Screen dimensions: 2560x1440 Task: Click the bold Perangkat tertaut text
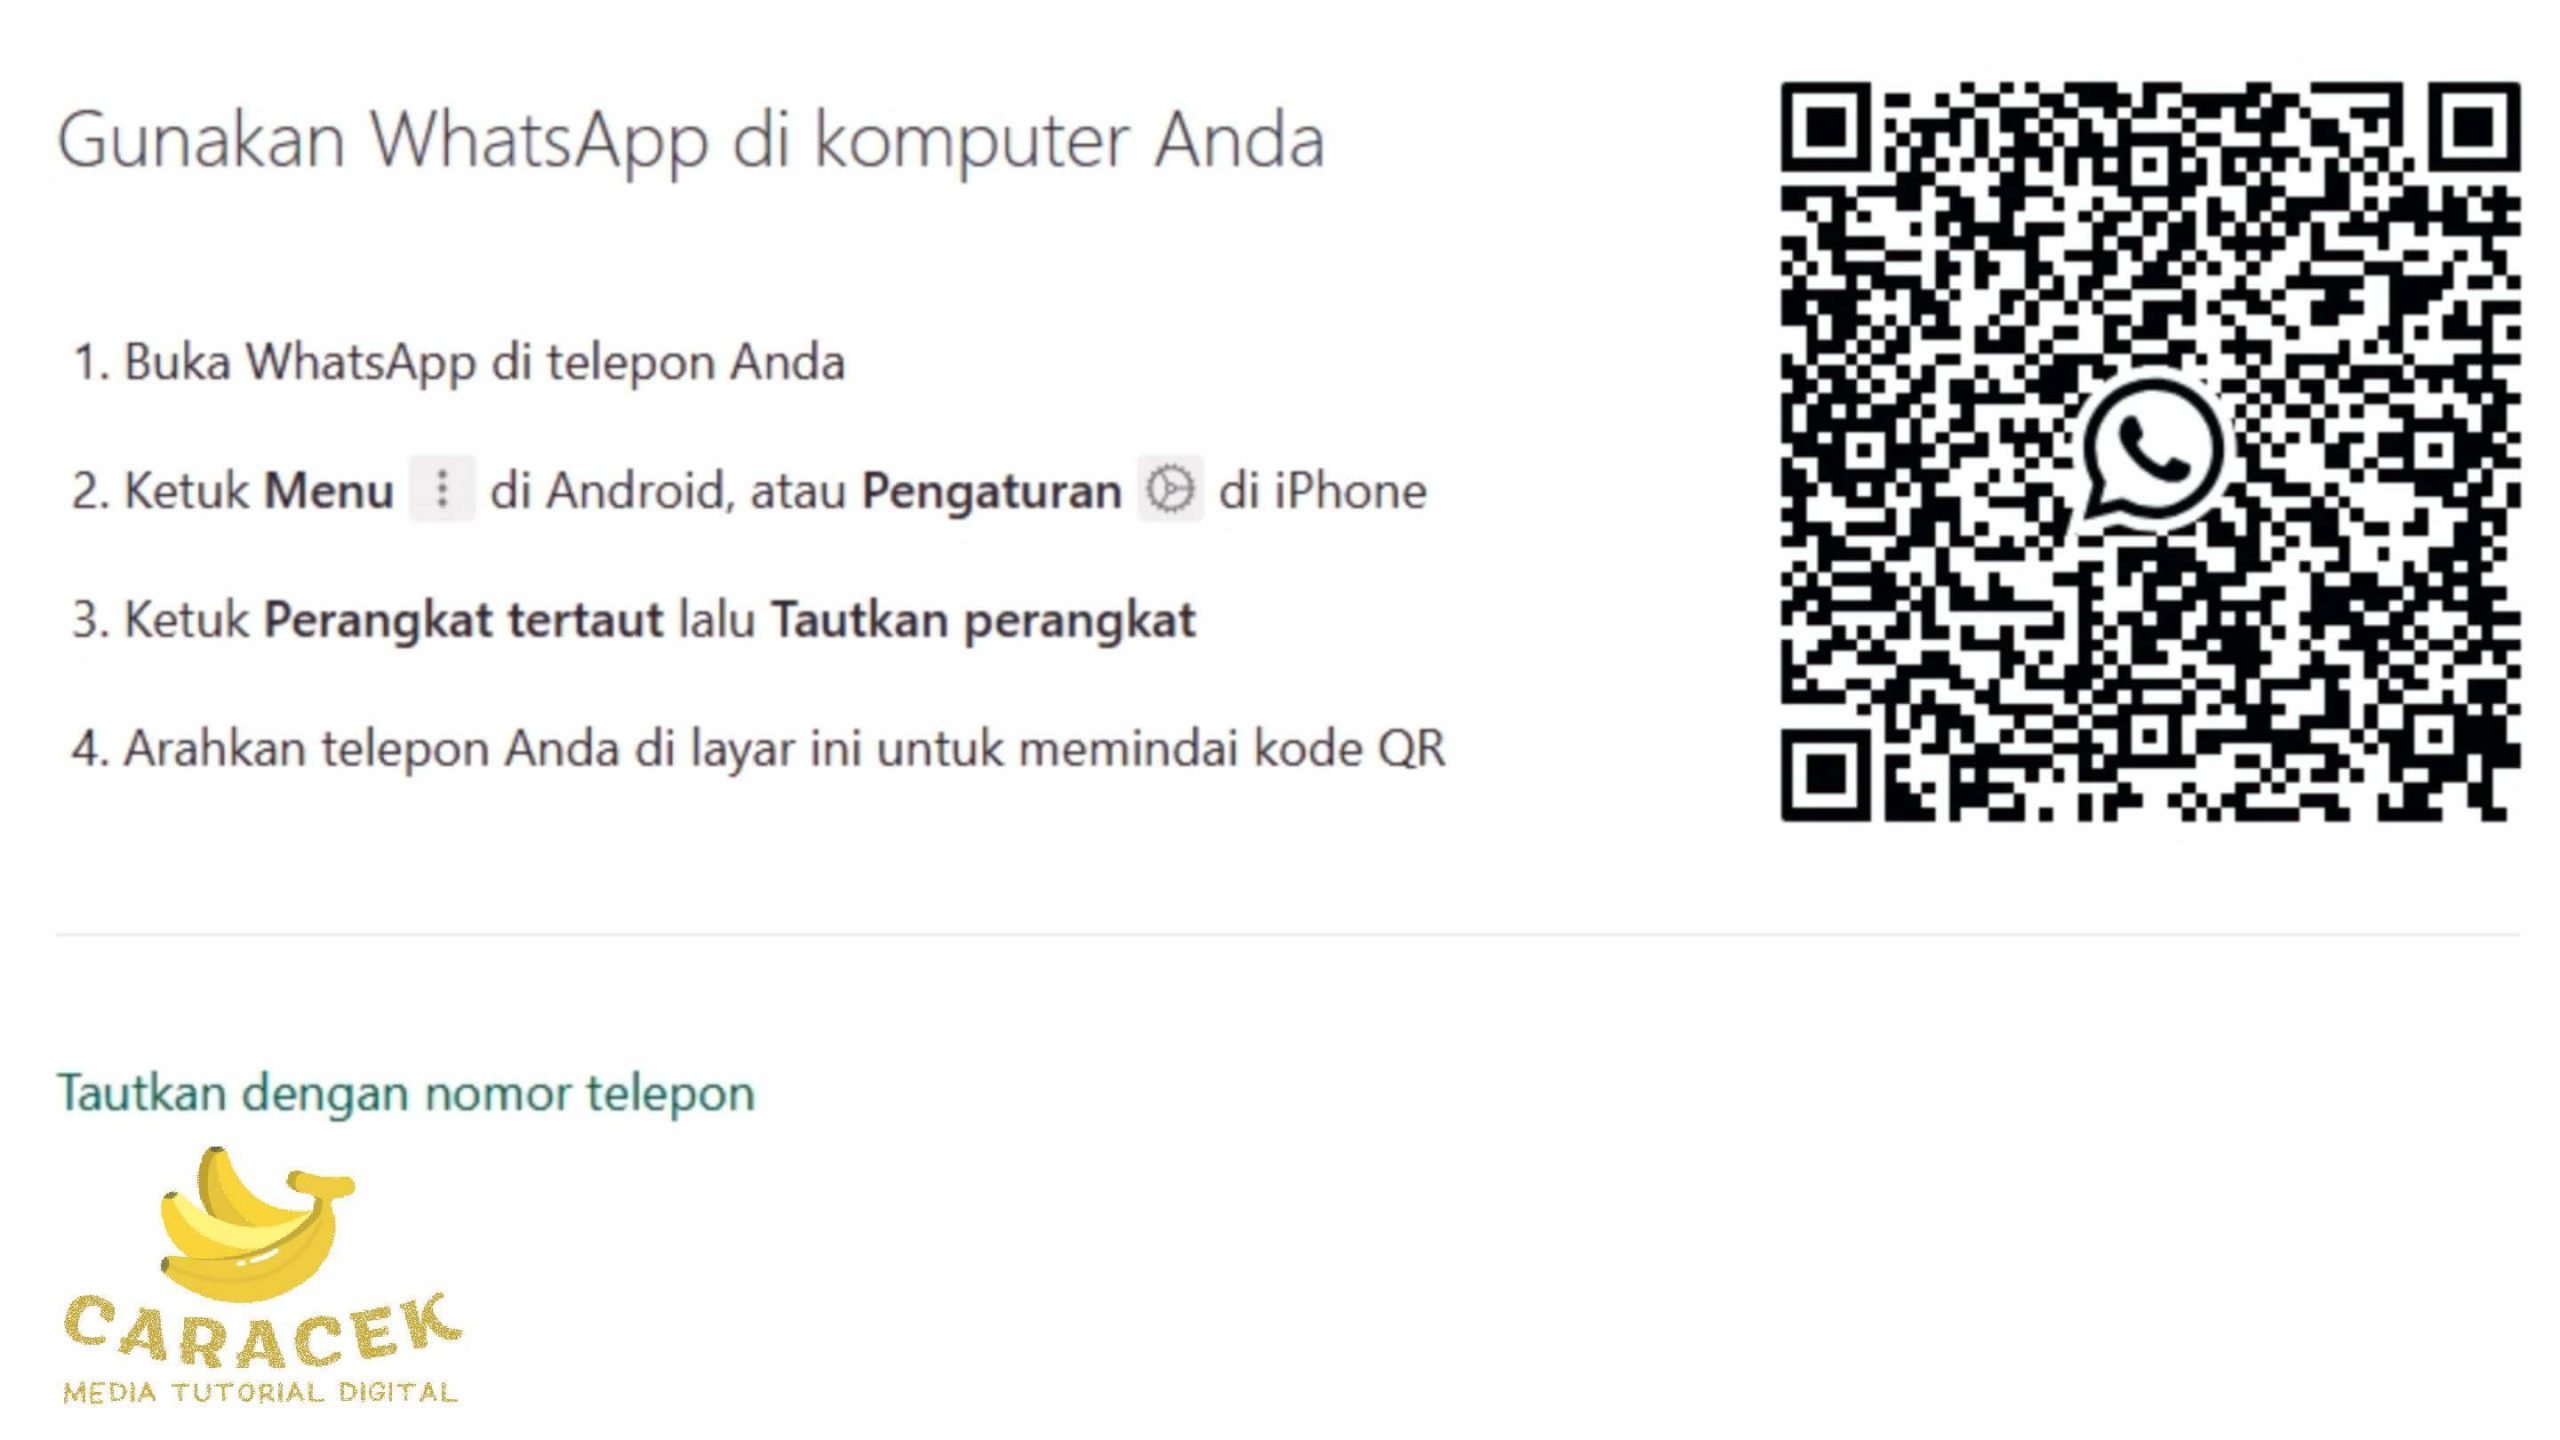point(463,619)
